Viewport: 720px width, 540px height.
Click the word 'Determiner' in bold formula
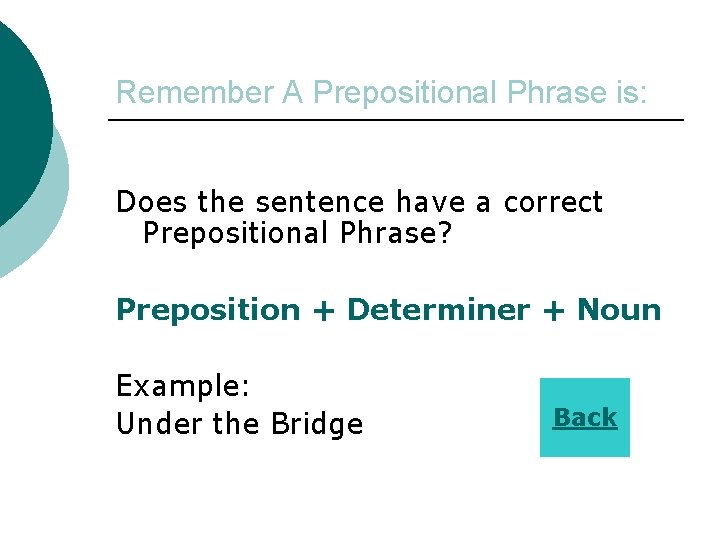point(438,310)
